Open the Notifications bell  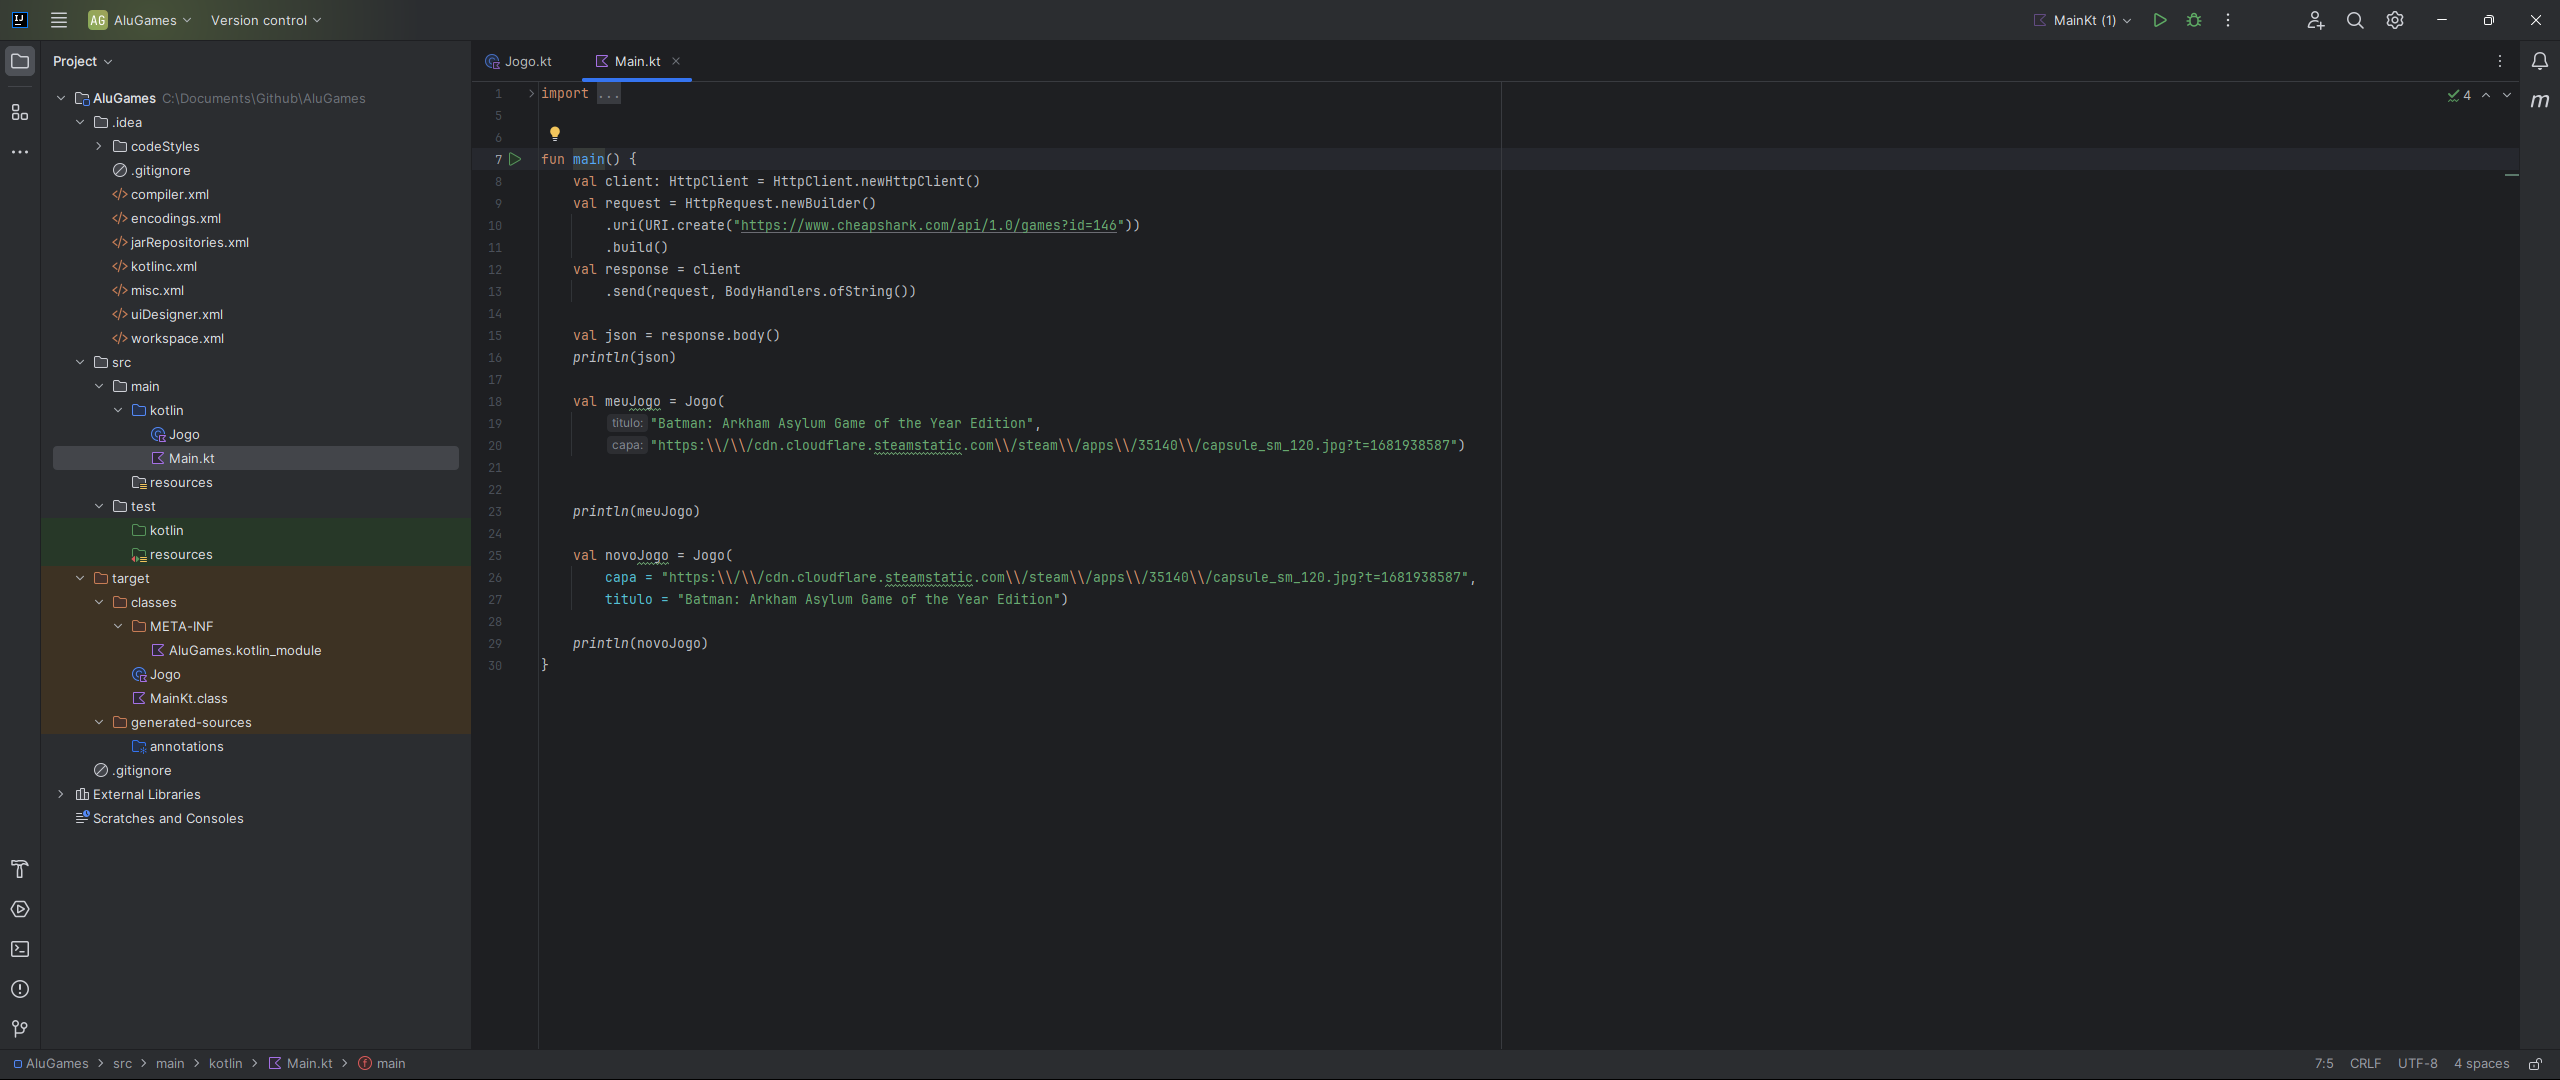pos(2540,61)
